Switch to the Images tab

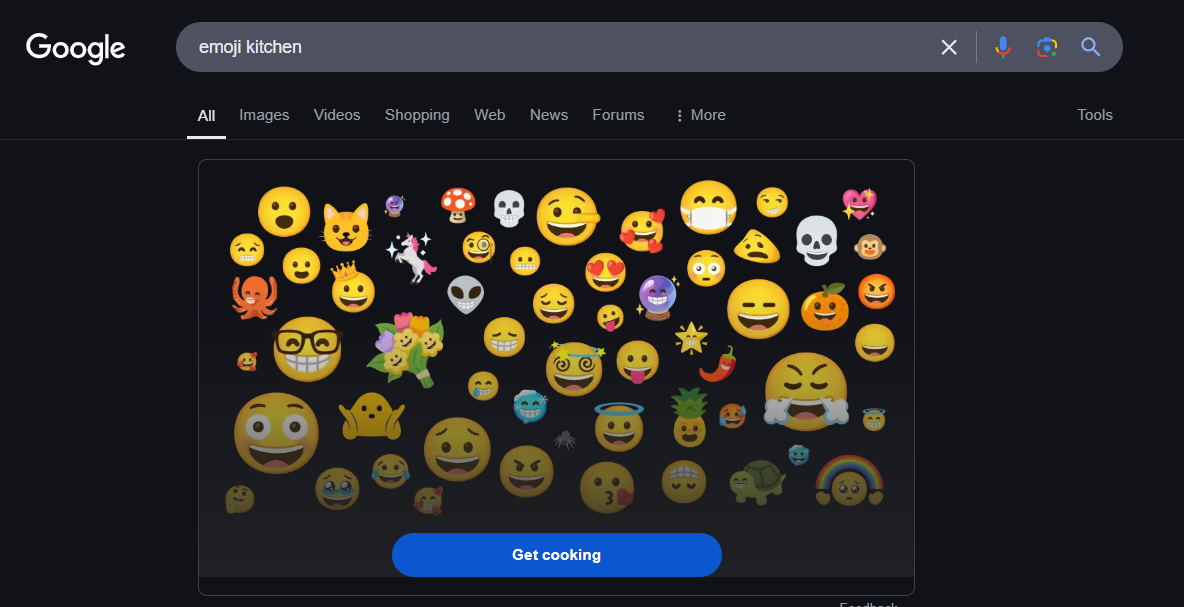(x=264, y=115)
